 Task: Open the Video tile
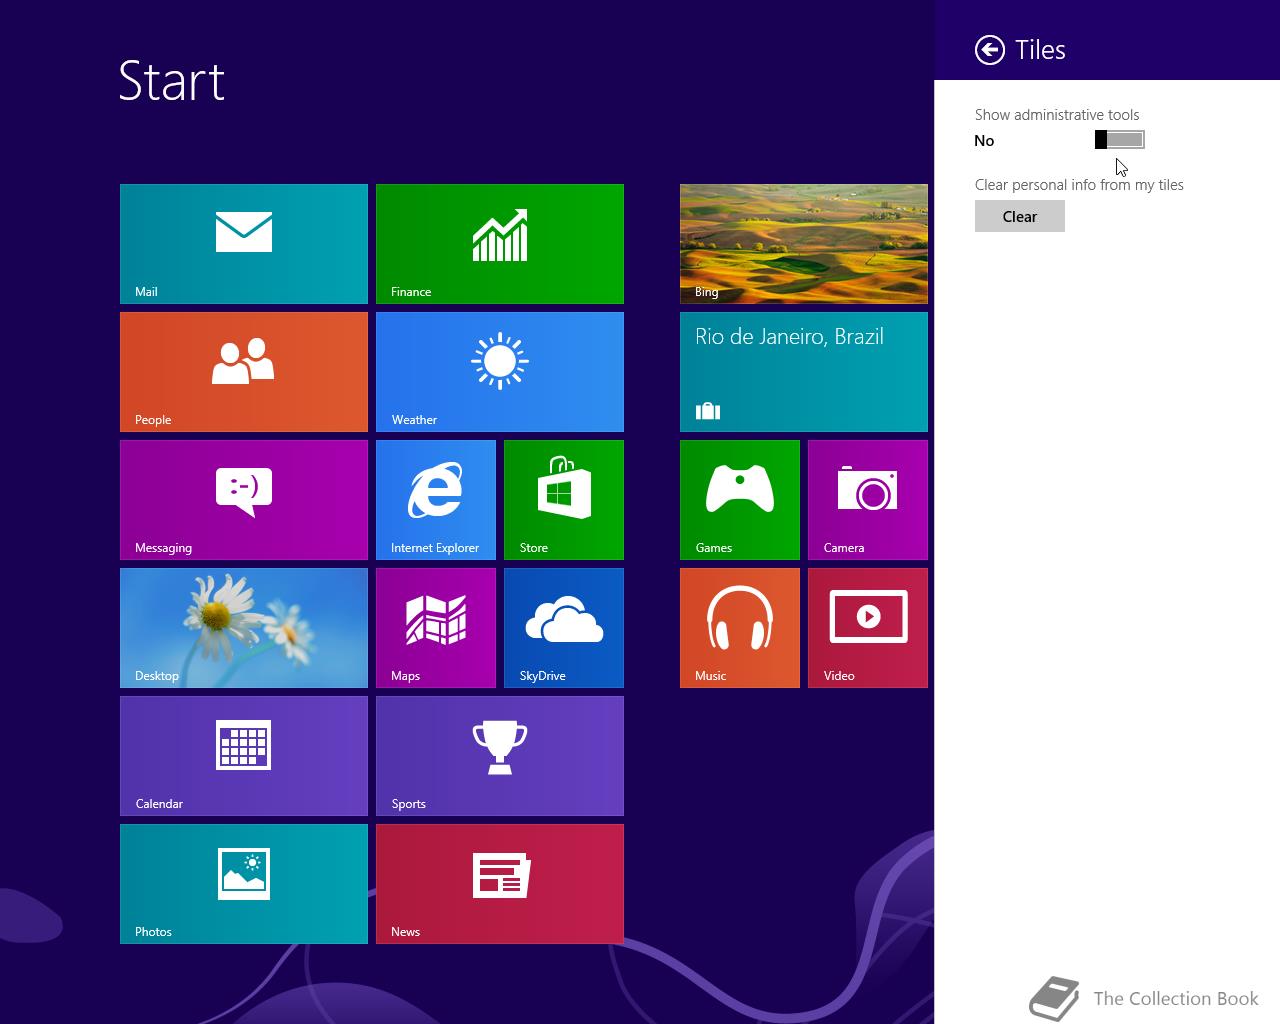tap(868, 628)
